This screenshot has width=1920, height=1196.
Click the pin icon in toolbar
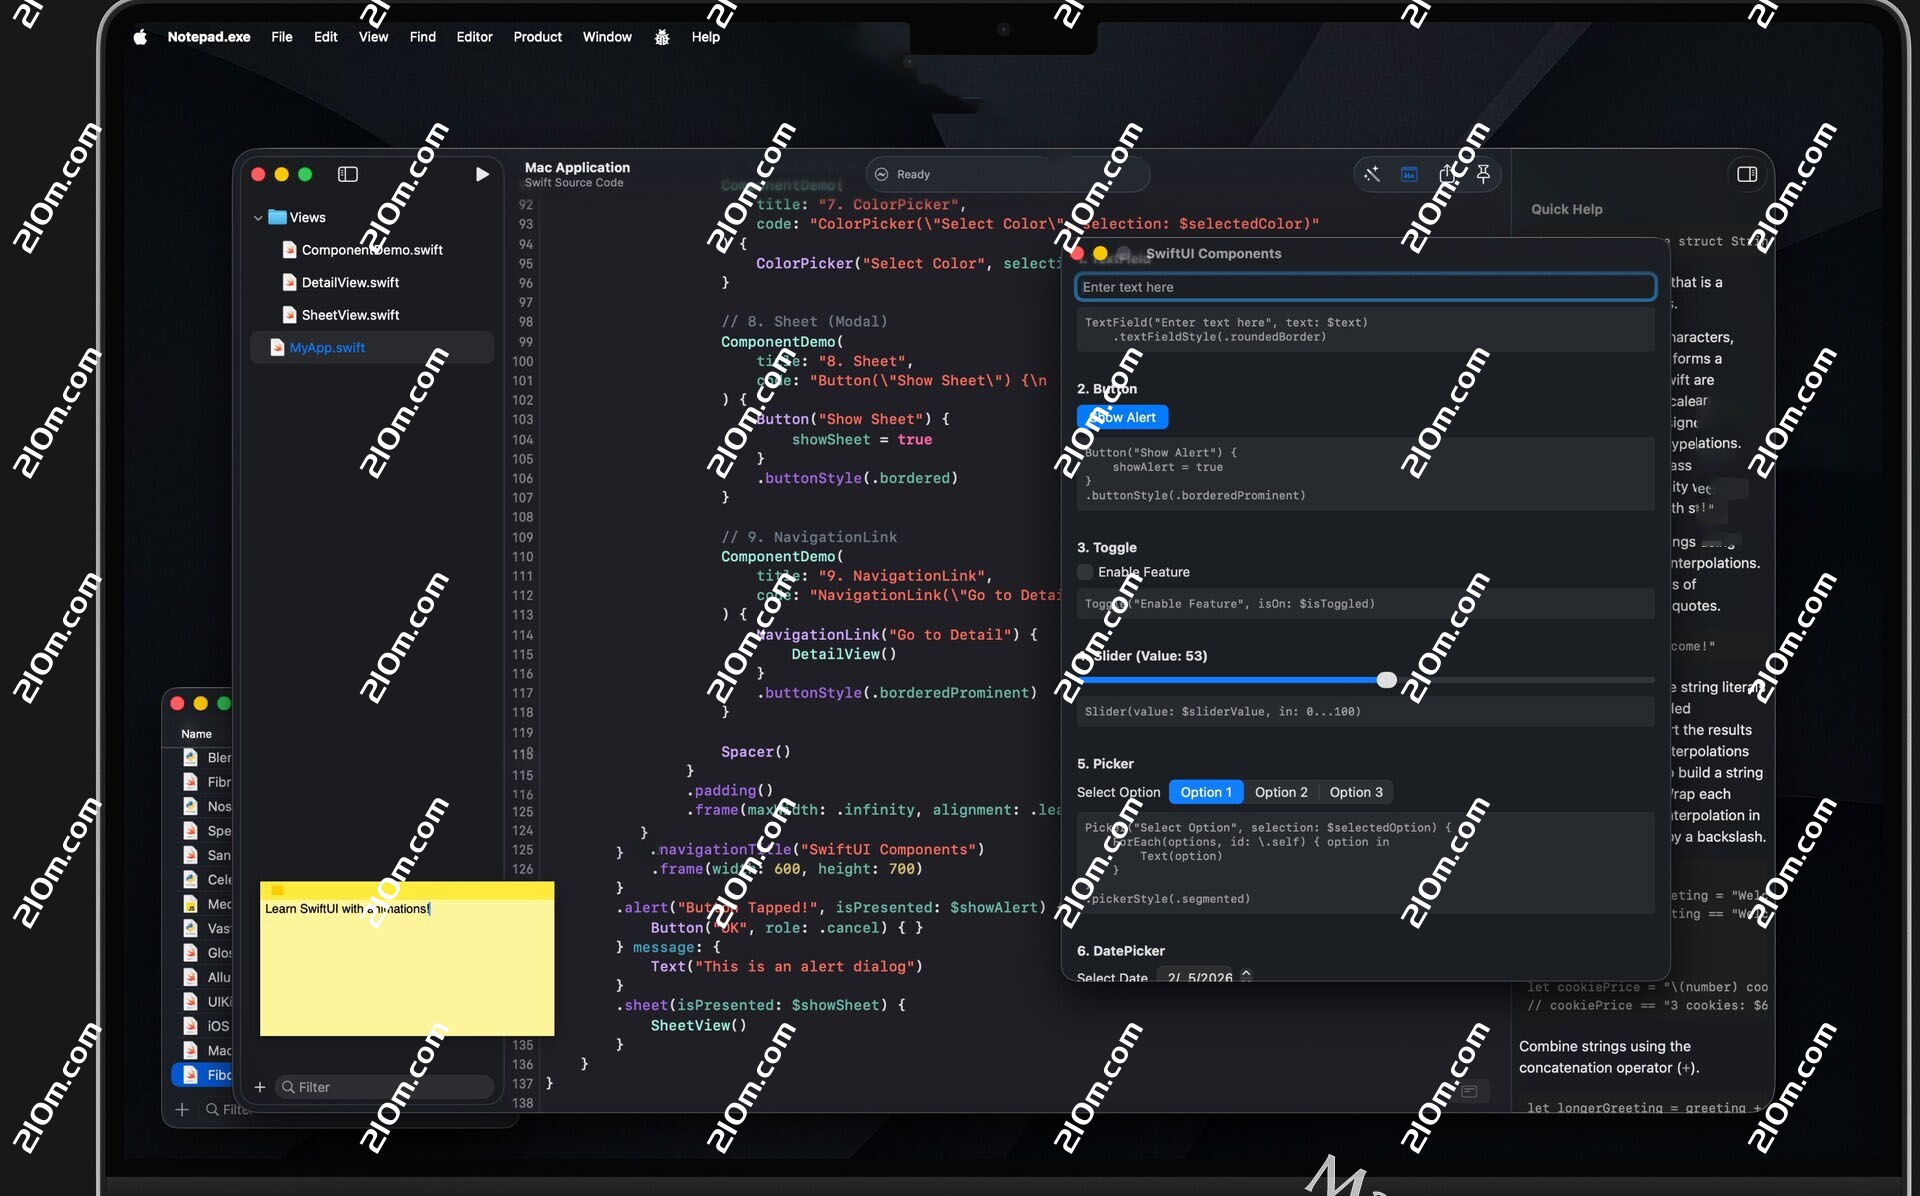pyautogui.click(x=1483, y=174)
